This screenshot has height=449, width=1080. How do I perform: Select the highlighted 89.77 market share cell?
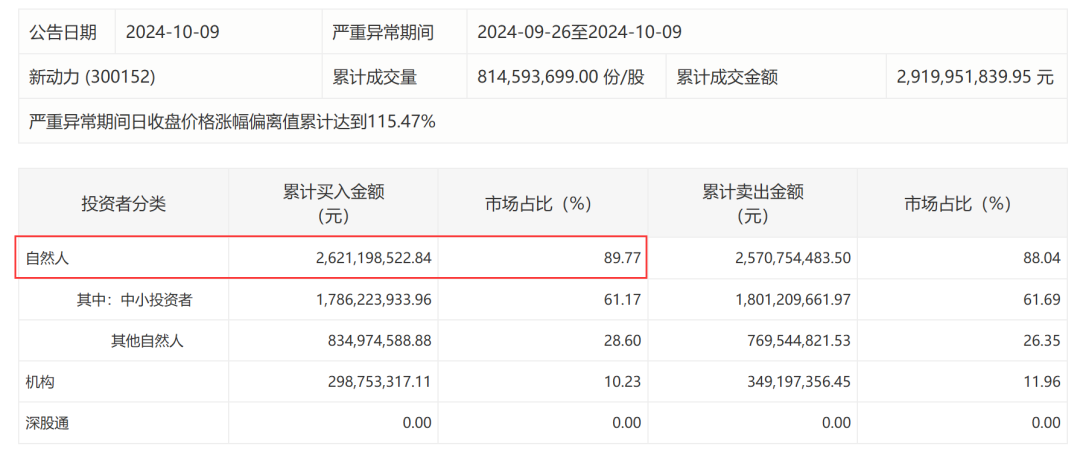[x=621, y=258]
